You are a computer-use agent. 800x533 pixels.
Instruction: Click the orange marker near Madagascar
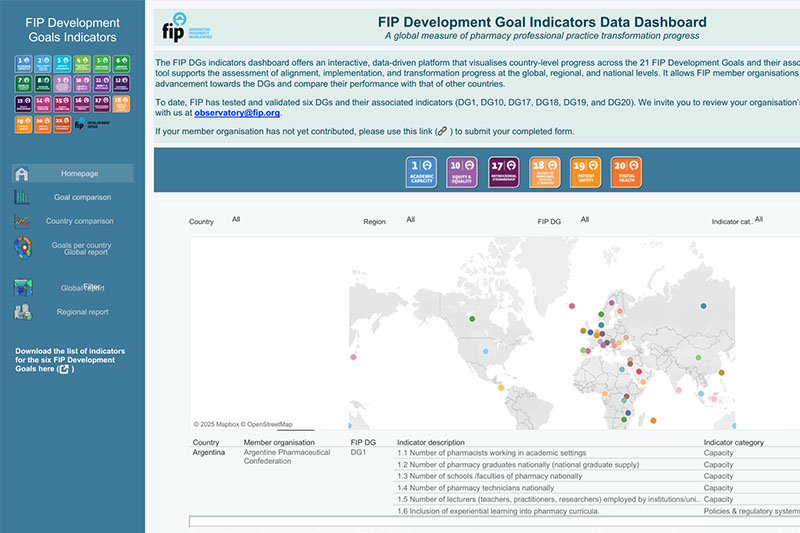point(654,421)
